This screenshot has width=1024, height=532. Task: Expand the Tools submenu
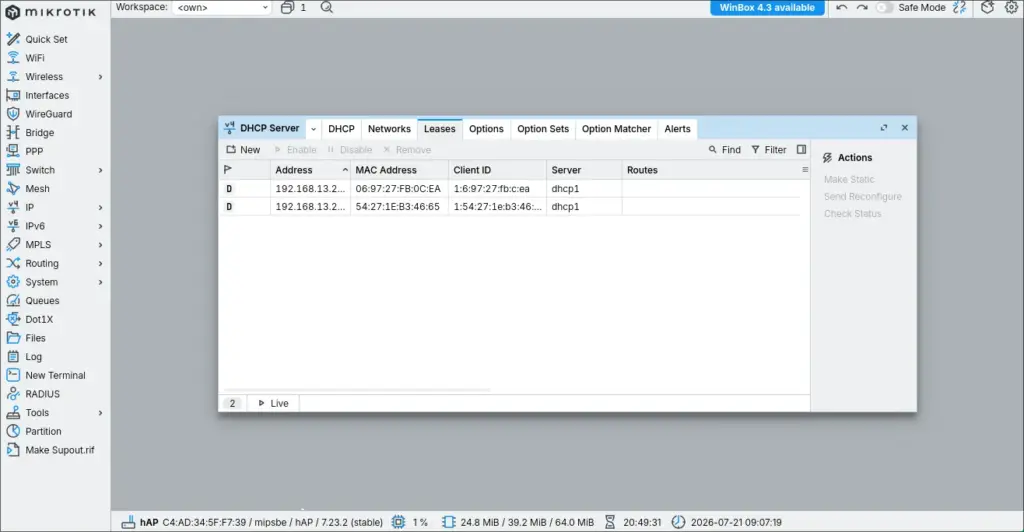[101, 413]
